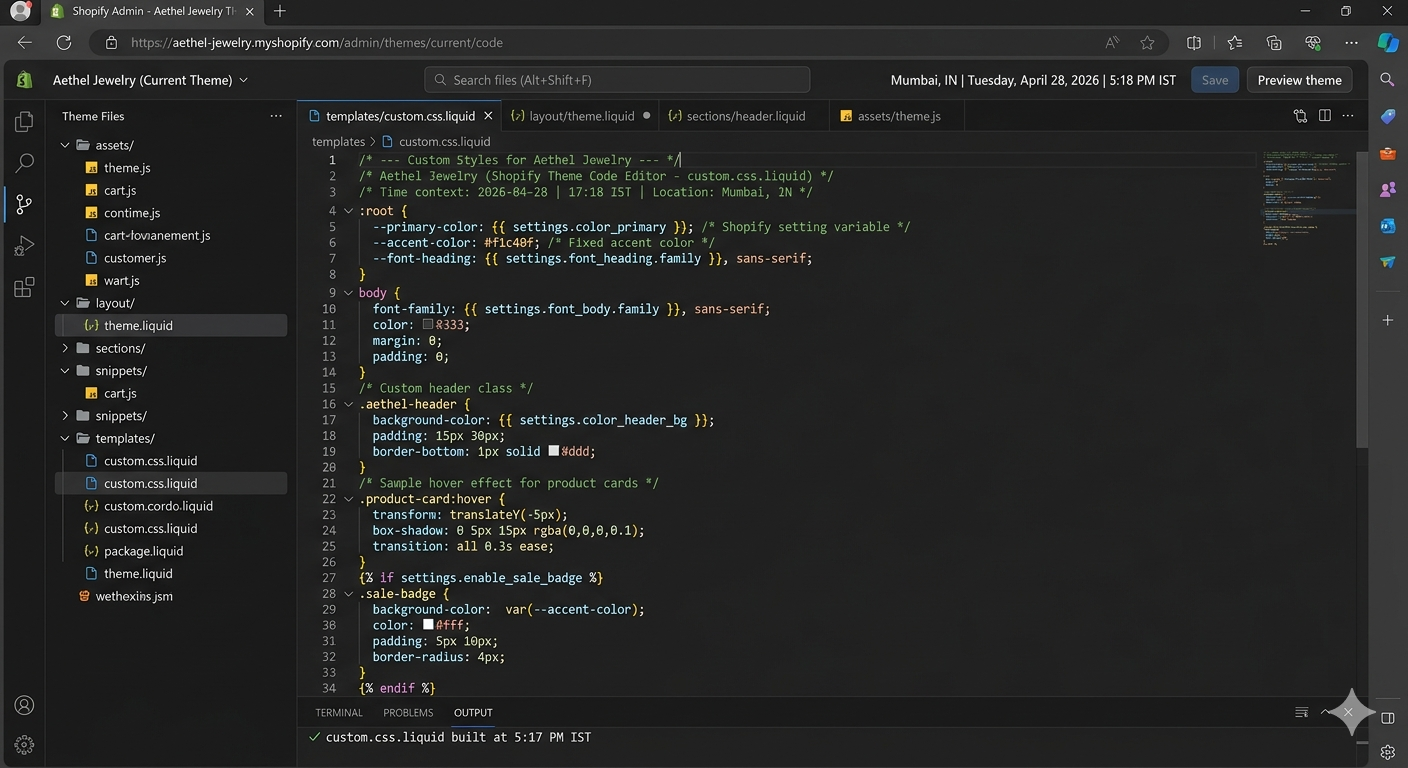
Task: Open the Accounts icon in activity bar
Action: [25, 705]
